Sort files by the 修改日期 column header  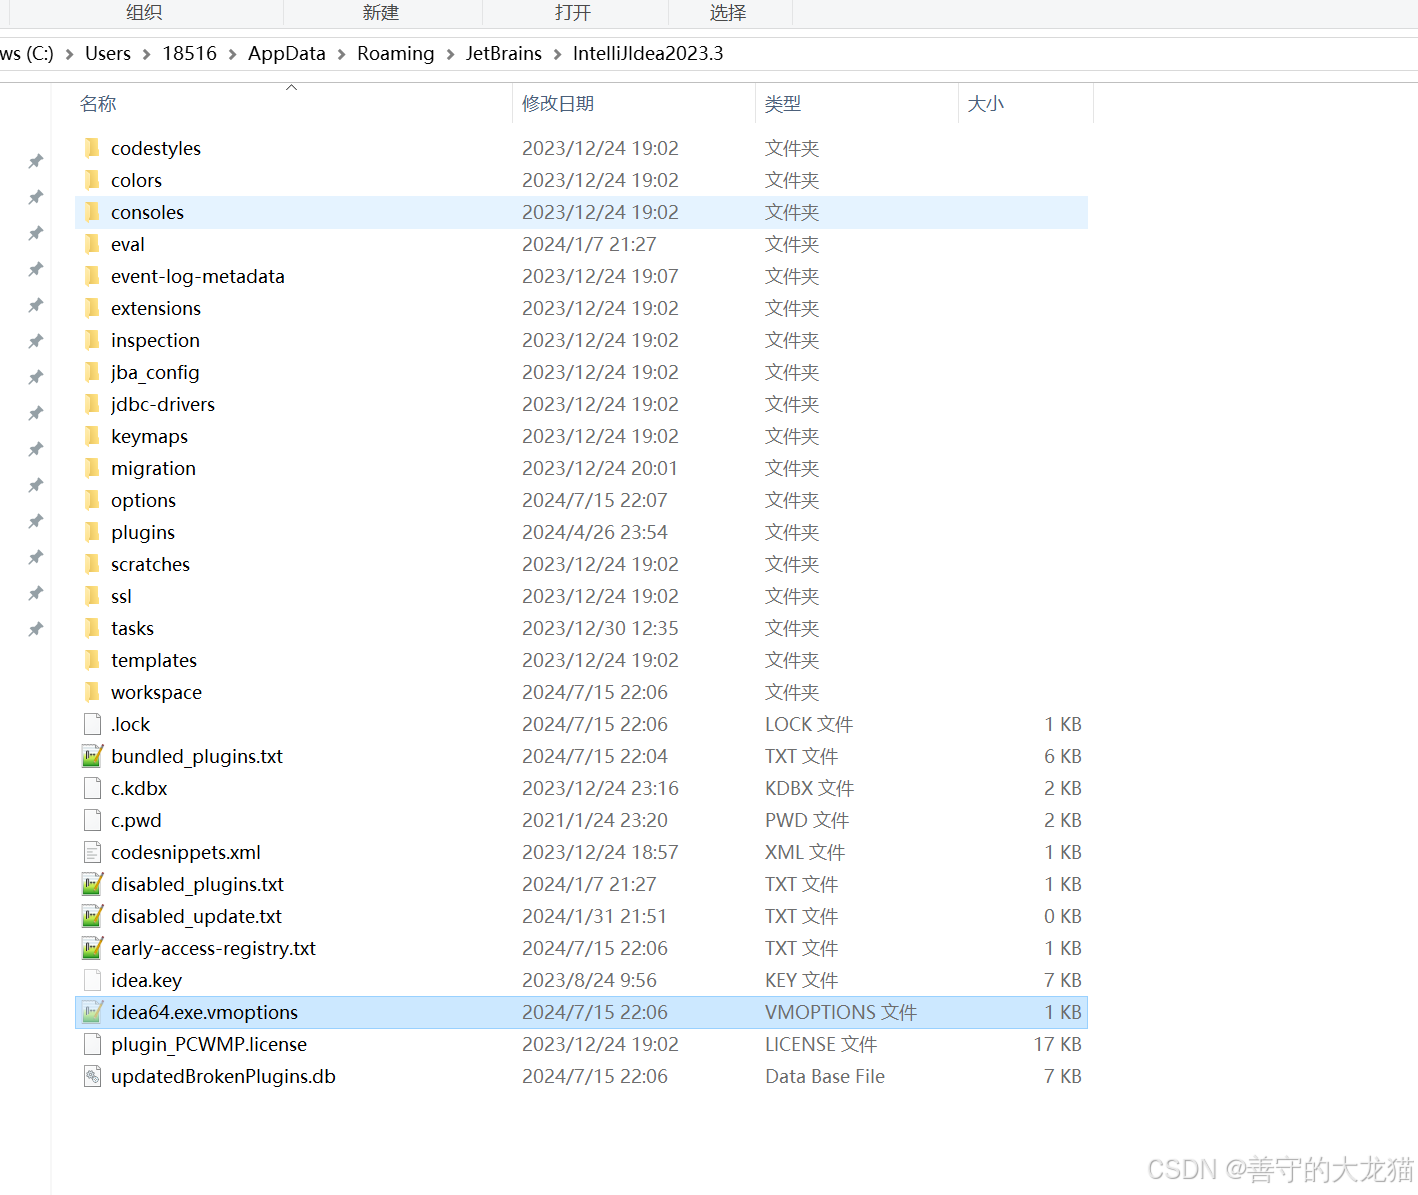point(558,104)
